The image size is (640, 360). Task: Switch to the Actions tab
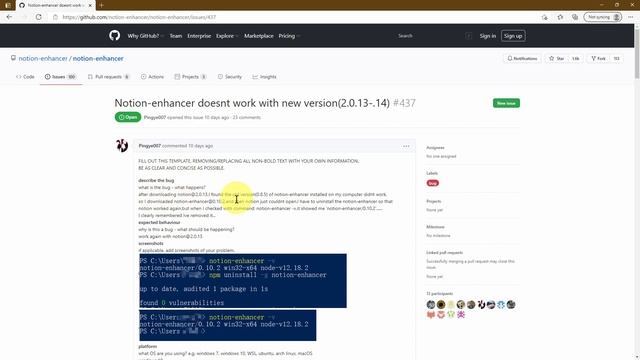tap(152, 77)
